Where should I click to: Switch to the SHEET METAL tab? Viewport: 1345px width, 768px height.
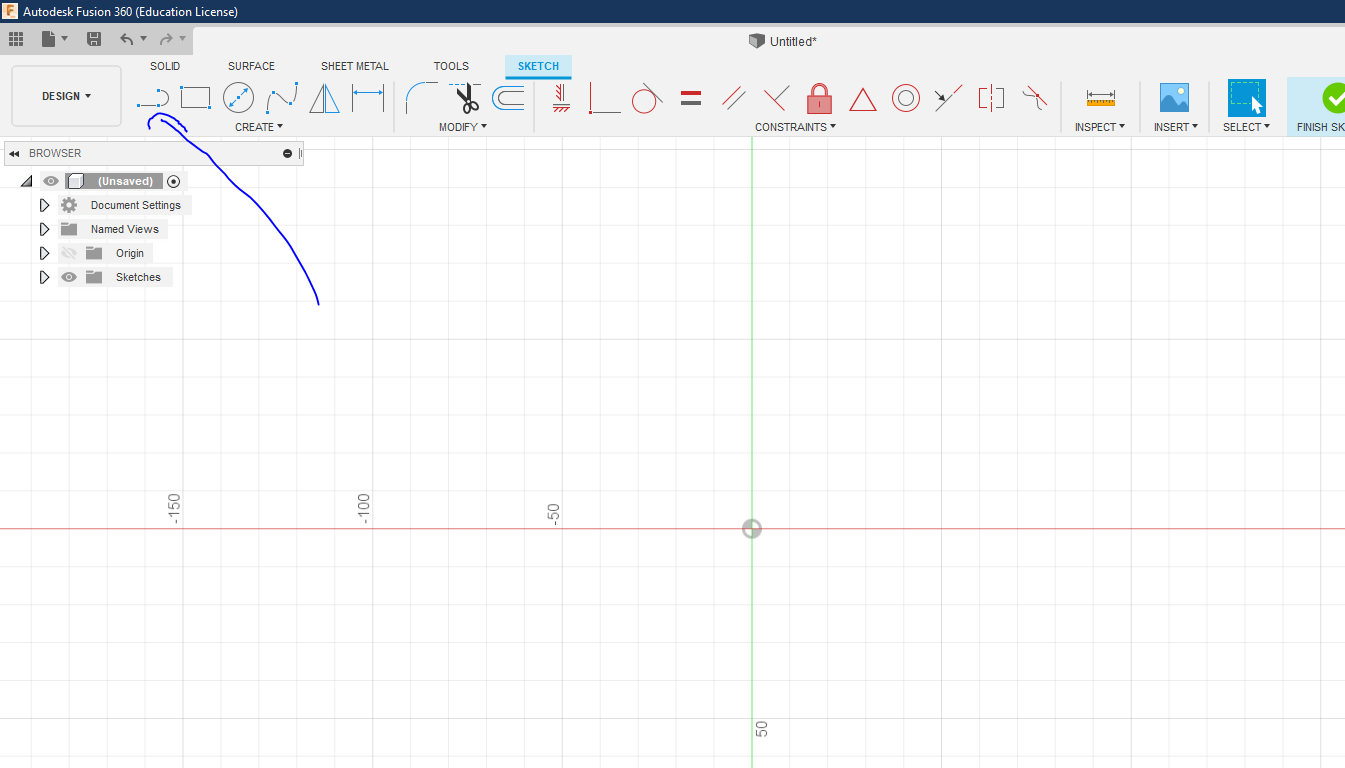pos(354,66)
